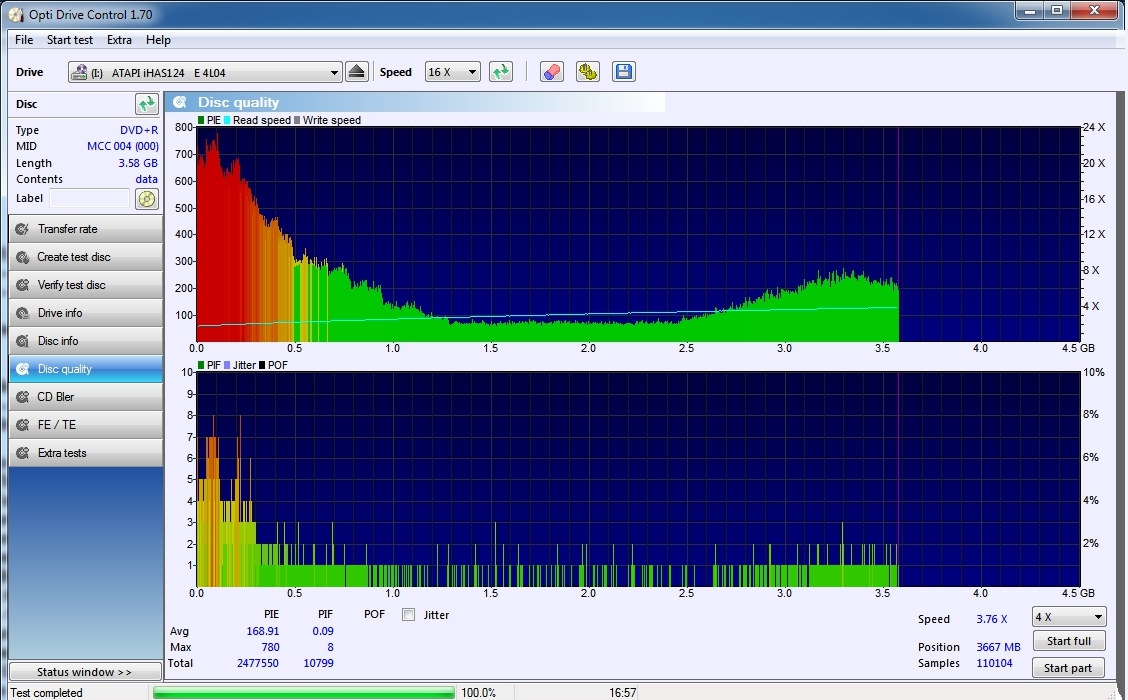Select Transfer rate in sidebar
1128x700 pixels.
pyautogui.click(x=86, y=229)
